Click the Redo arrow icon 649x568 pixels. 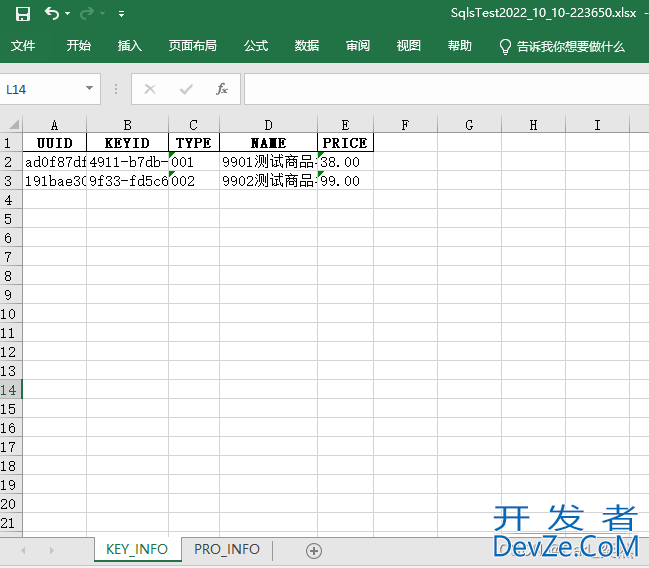[87, 14]
